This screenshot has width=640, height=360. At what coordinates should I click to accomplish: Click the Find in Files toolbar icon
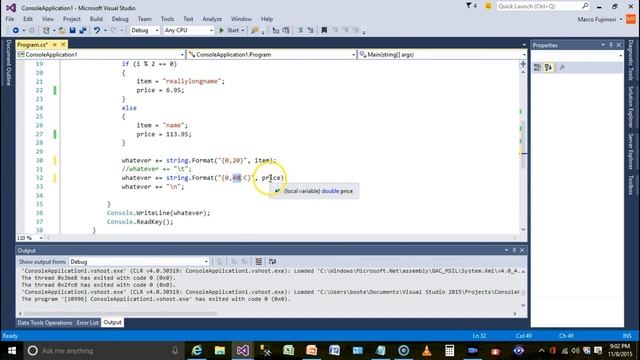(255, 30)
